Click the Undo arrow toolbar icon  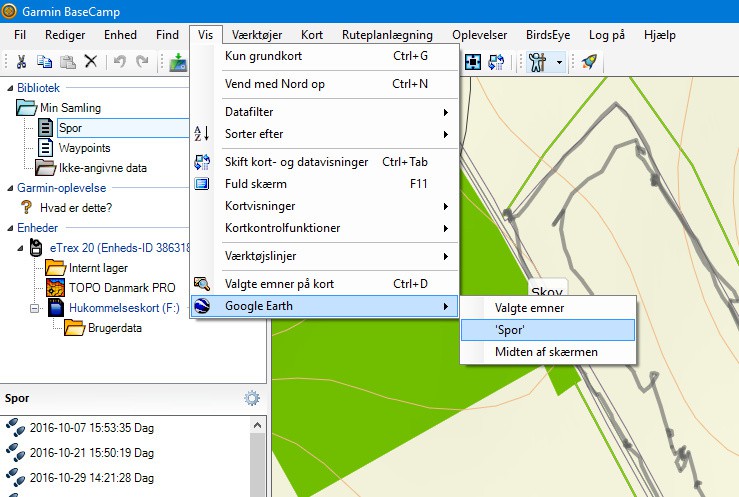click(120, 62)
